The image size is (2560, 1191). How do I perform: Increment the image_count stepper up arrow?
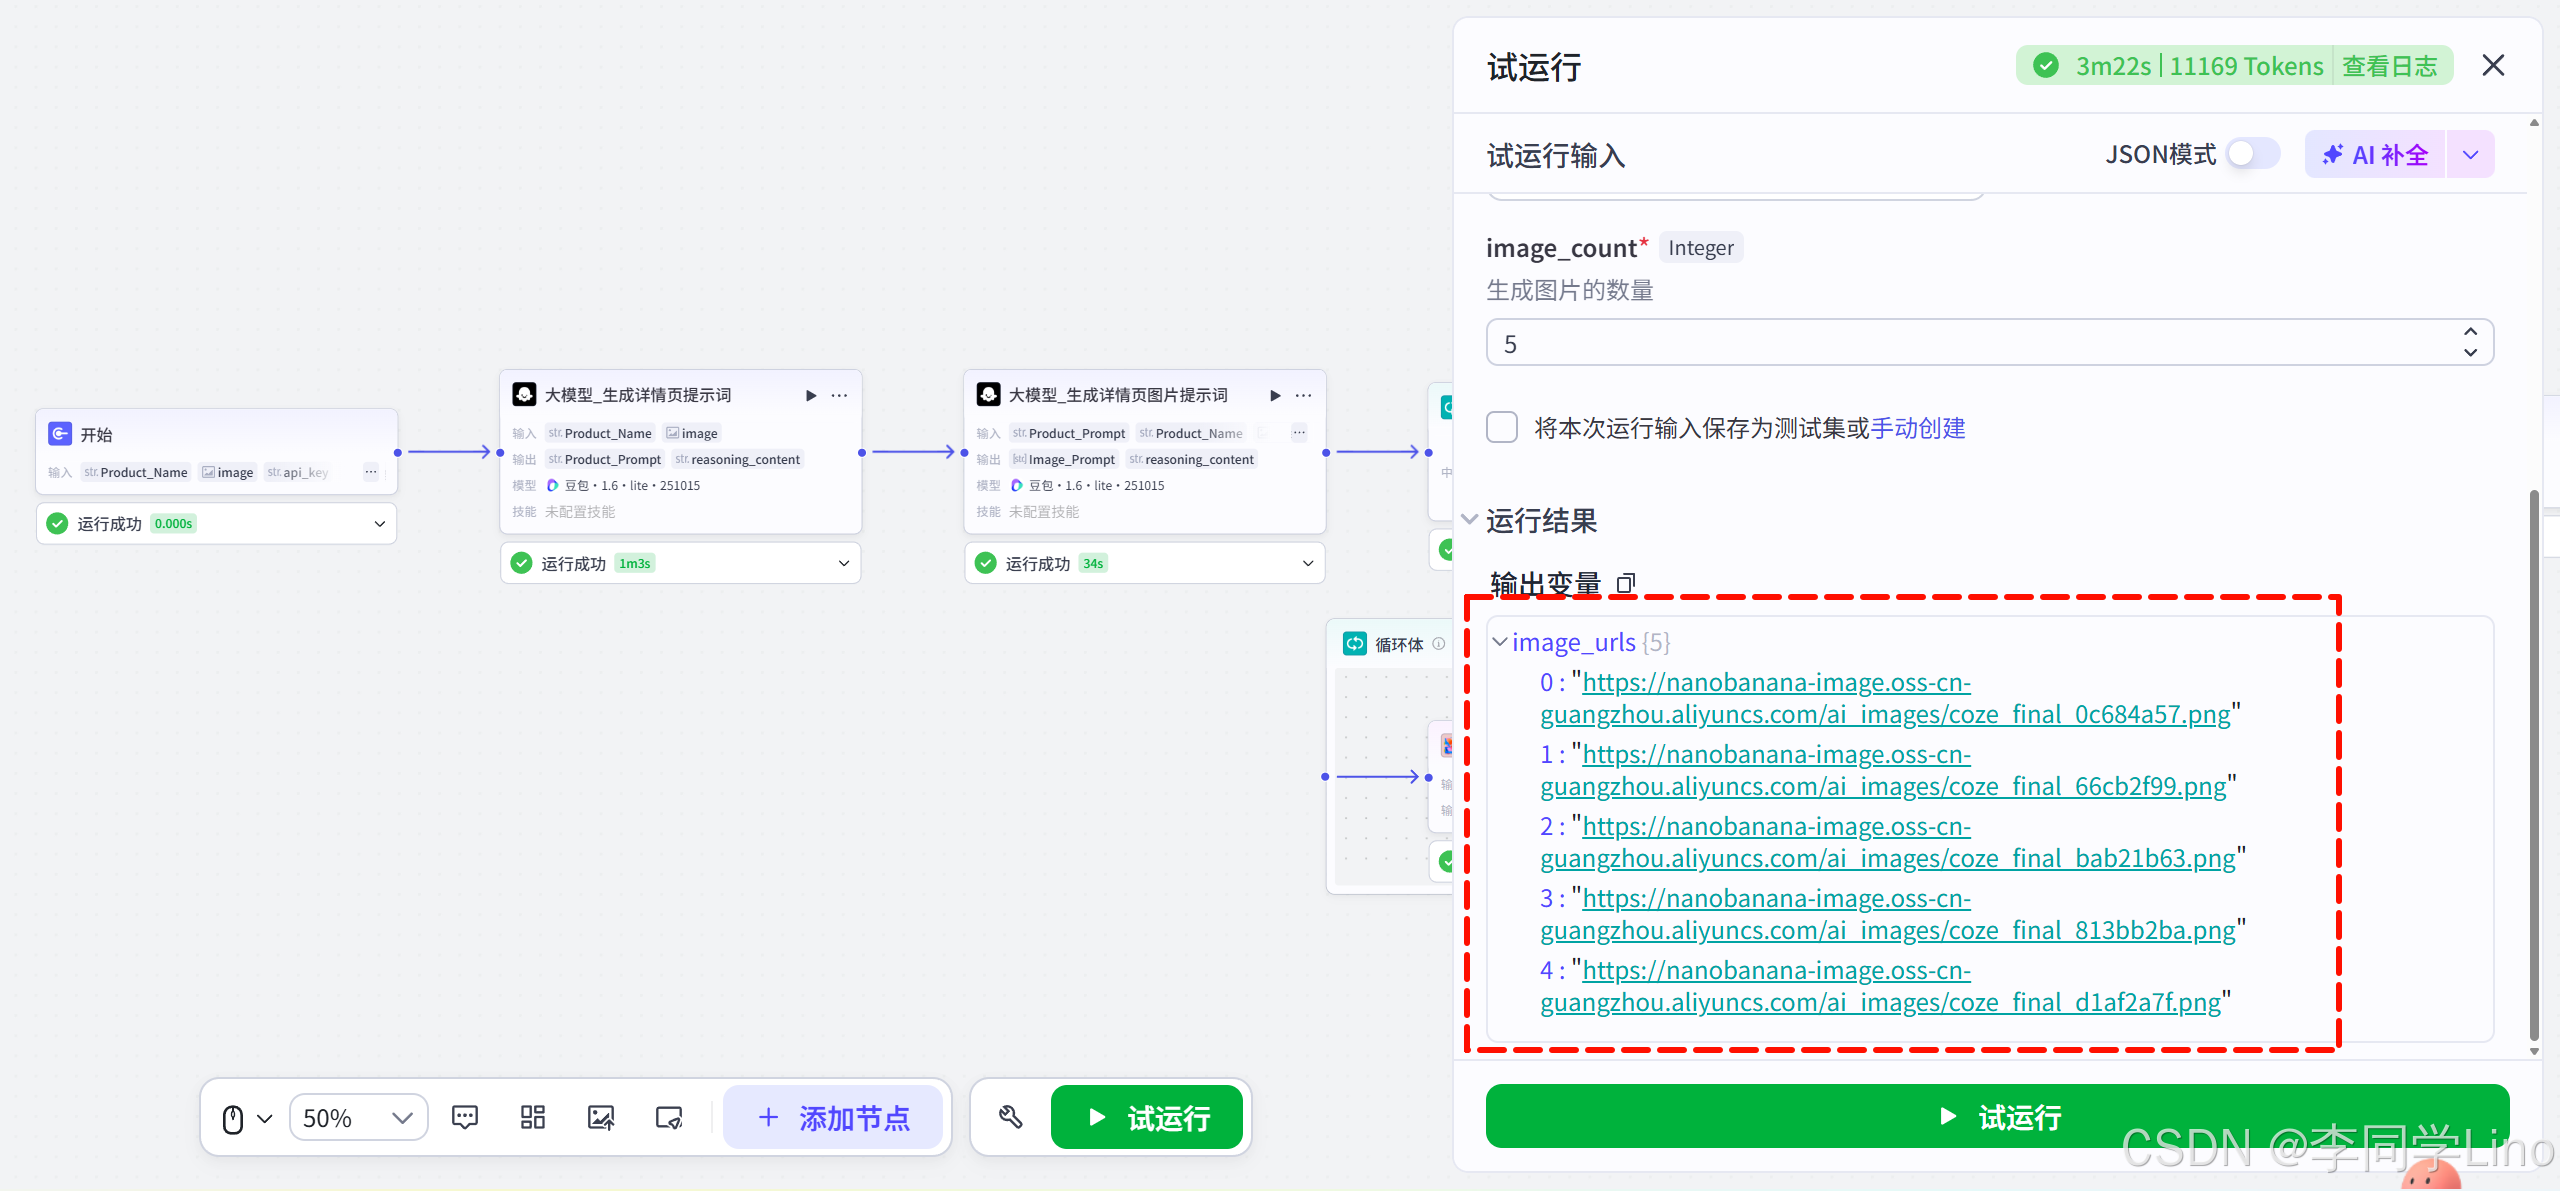(x=2470, y=333)
